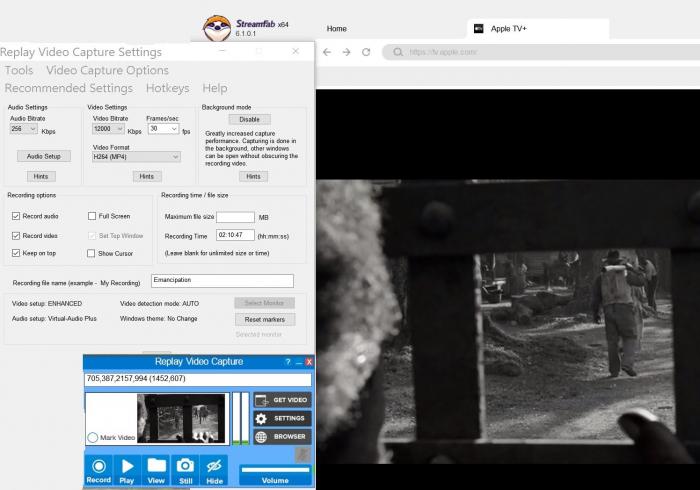
Task: Click 'Windows theme: No Change' text
Action: tap(158, 319)
